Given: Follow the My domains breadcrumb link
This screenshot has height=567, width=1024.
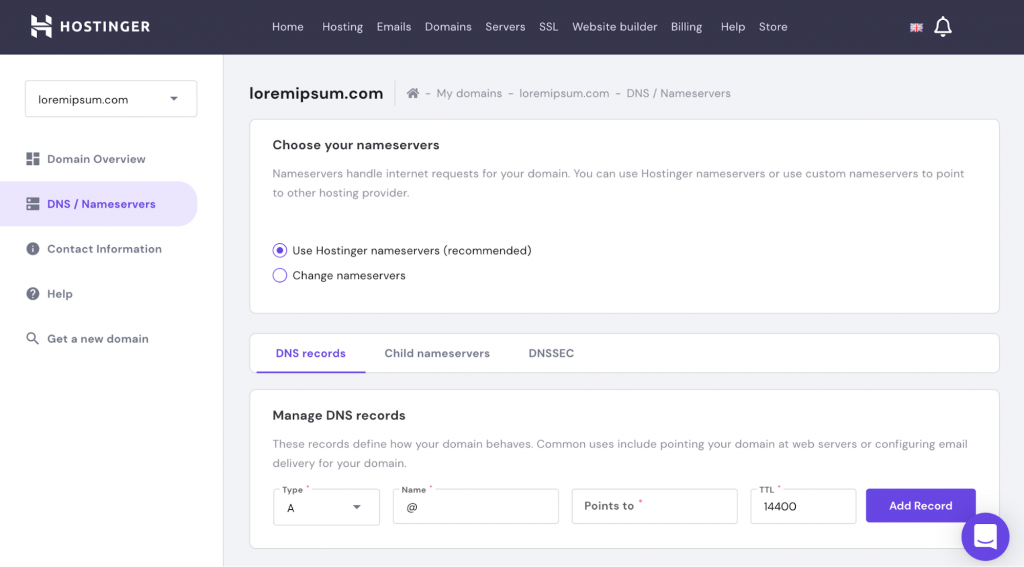Looking at the screenshot, I should 469,93.
